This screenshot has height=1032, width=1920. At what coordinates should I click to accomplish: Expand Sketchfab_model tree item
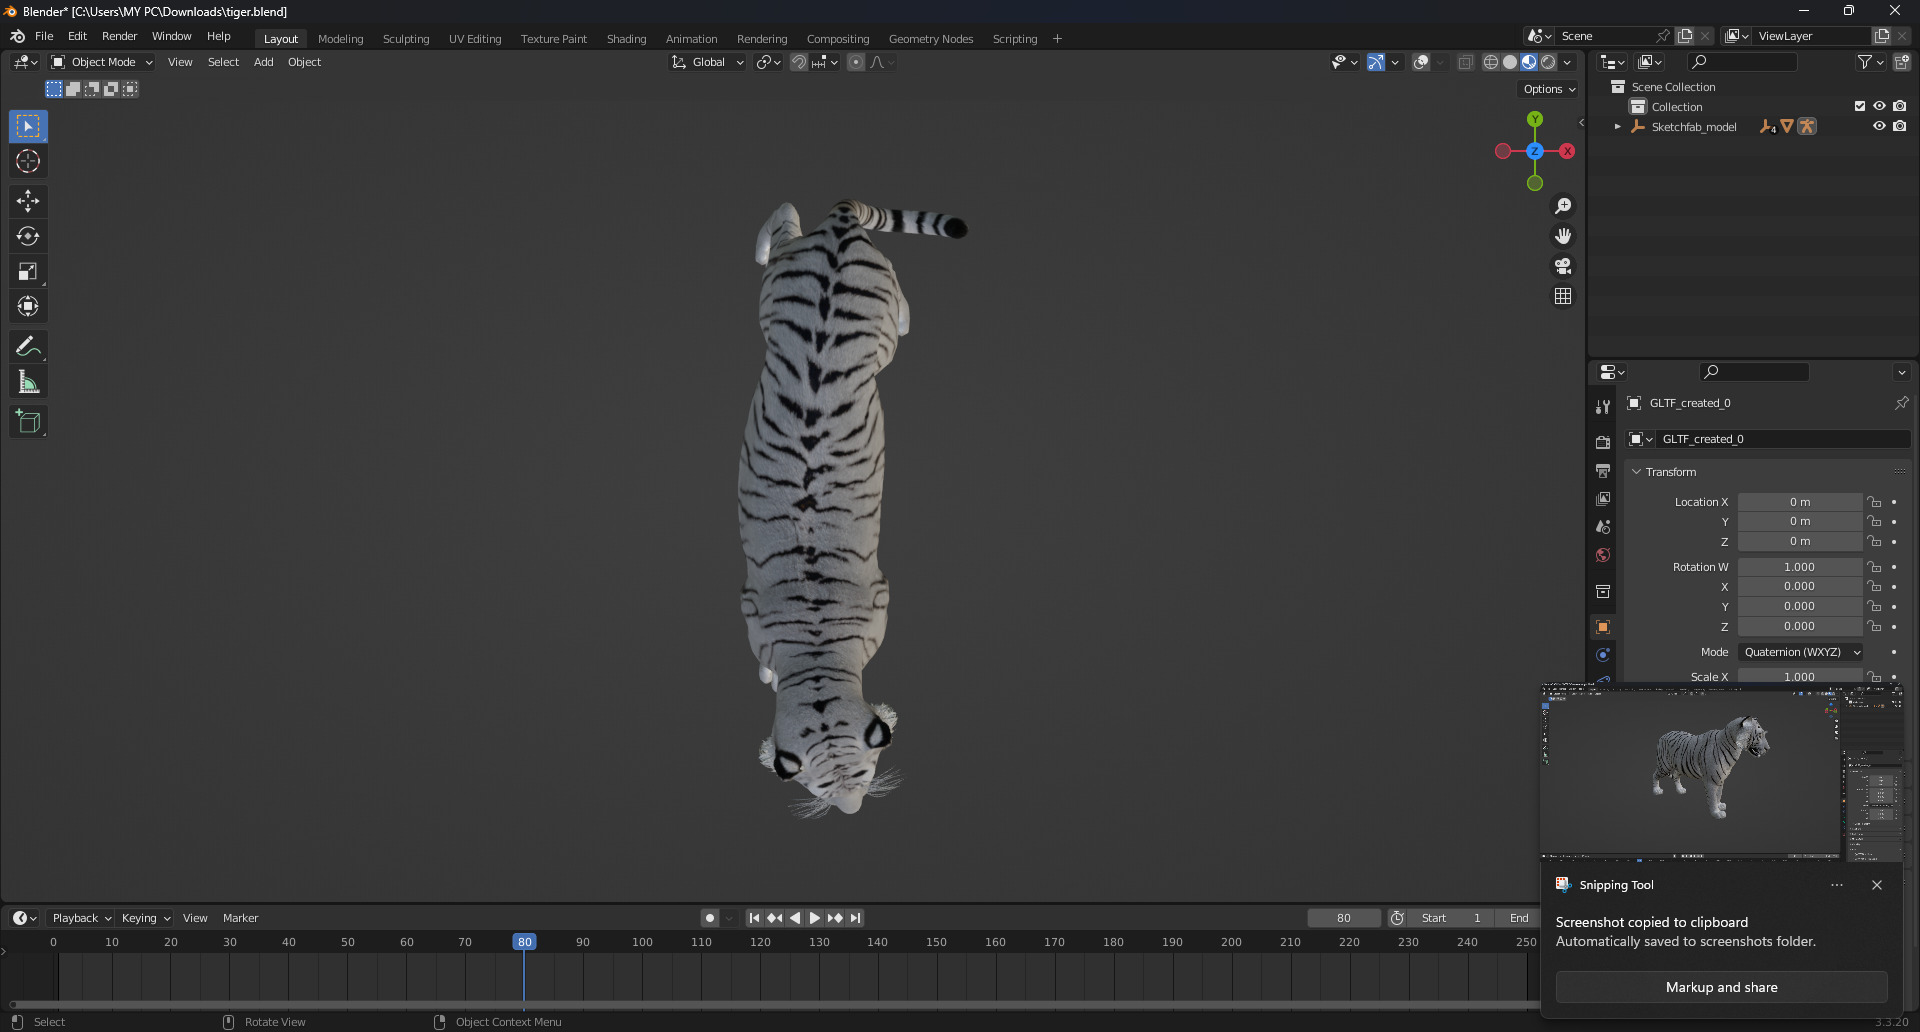(1617, 127)
